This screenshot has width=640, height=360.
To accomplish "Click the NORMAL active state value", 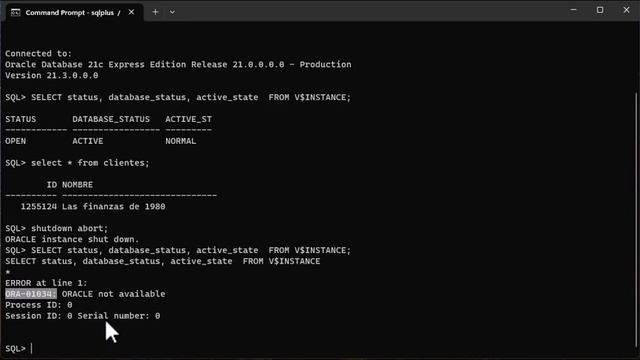I will pos(181,141).
